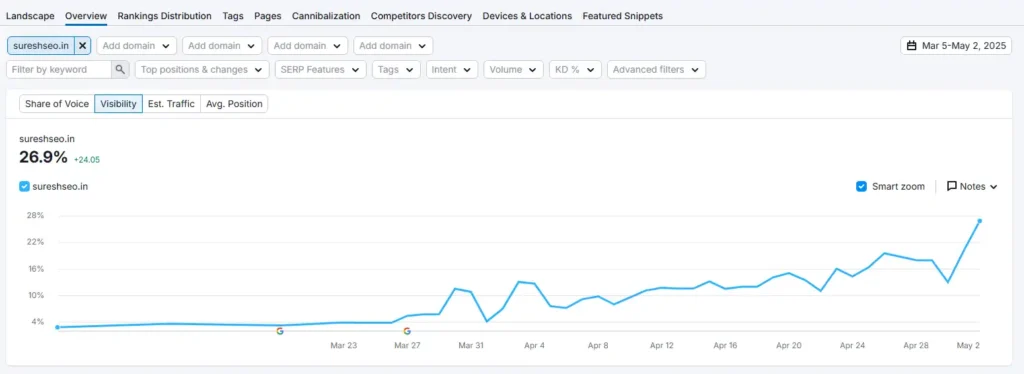Viewport: 1024px width, 374px height.
Task: Click the keyword search magnifier icon
Action: (120, 69)
